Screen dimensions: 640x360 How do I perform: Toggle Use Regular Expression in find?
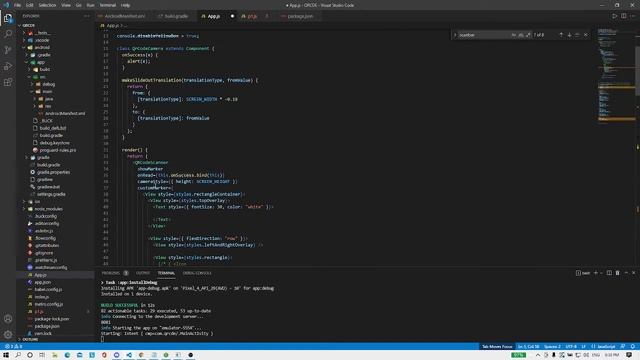[528, 35]
